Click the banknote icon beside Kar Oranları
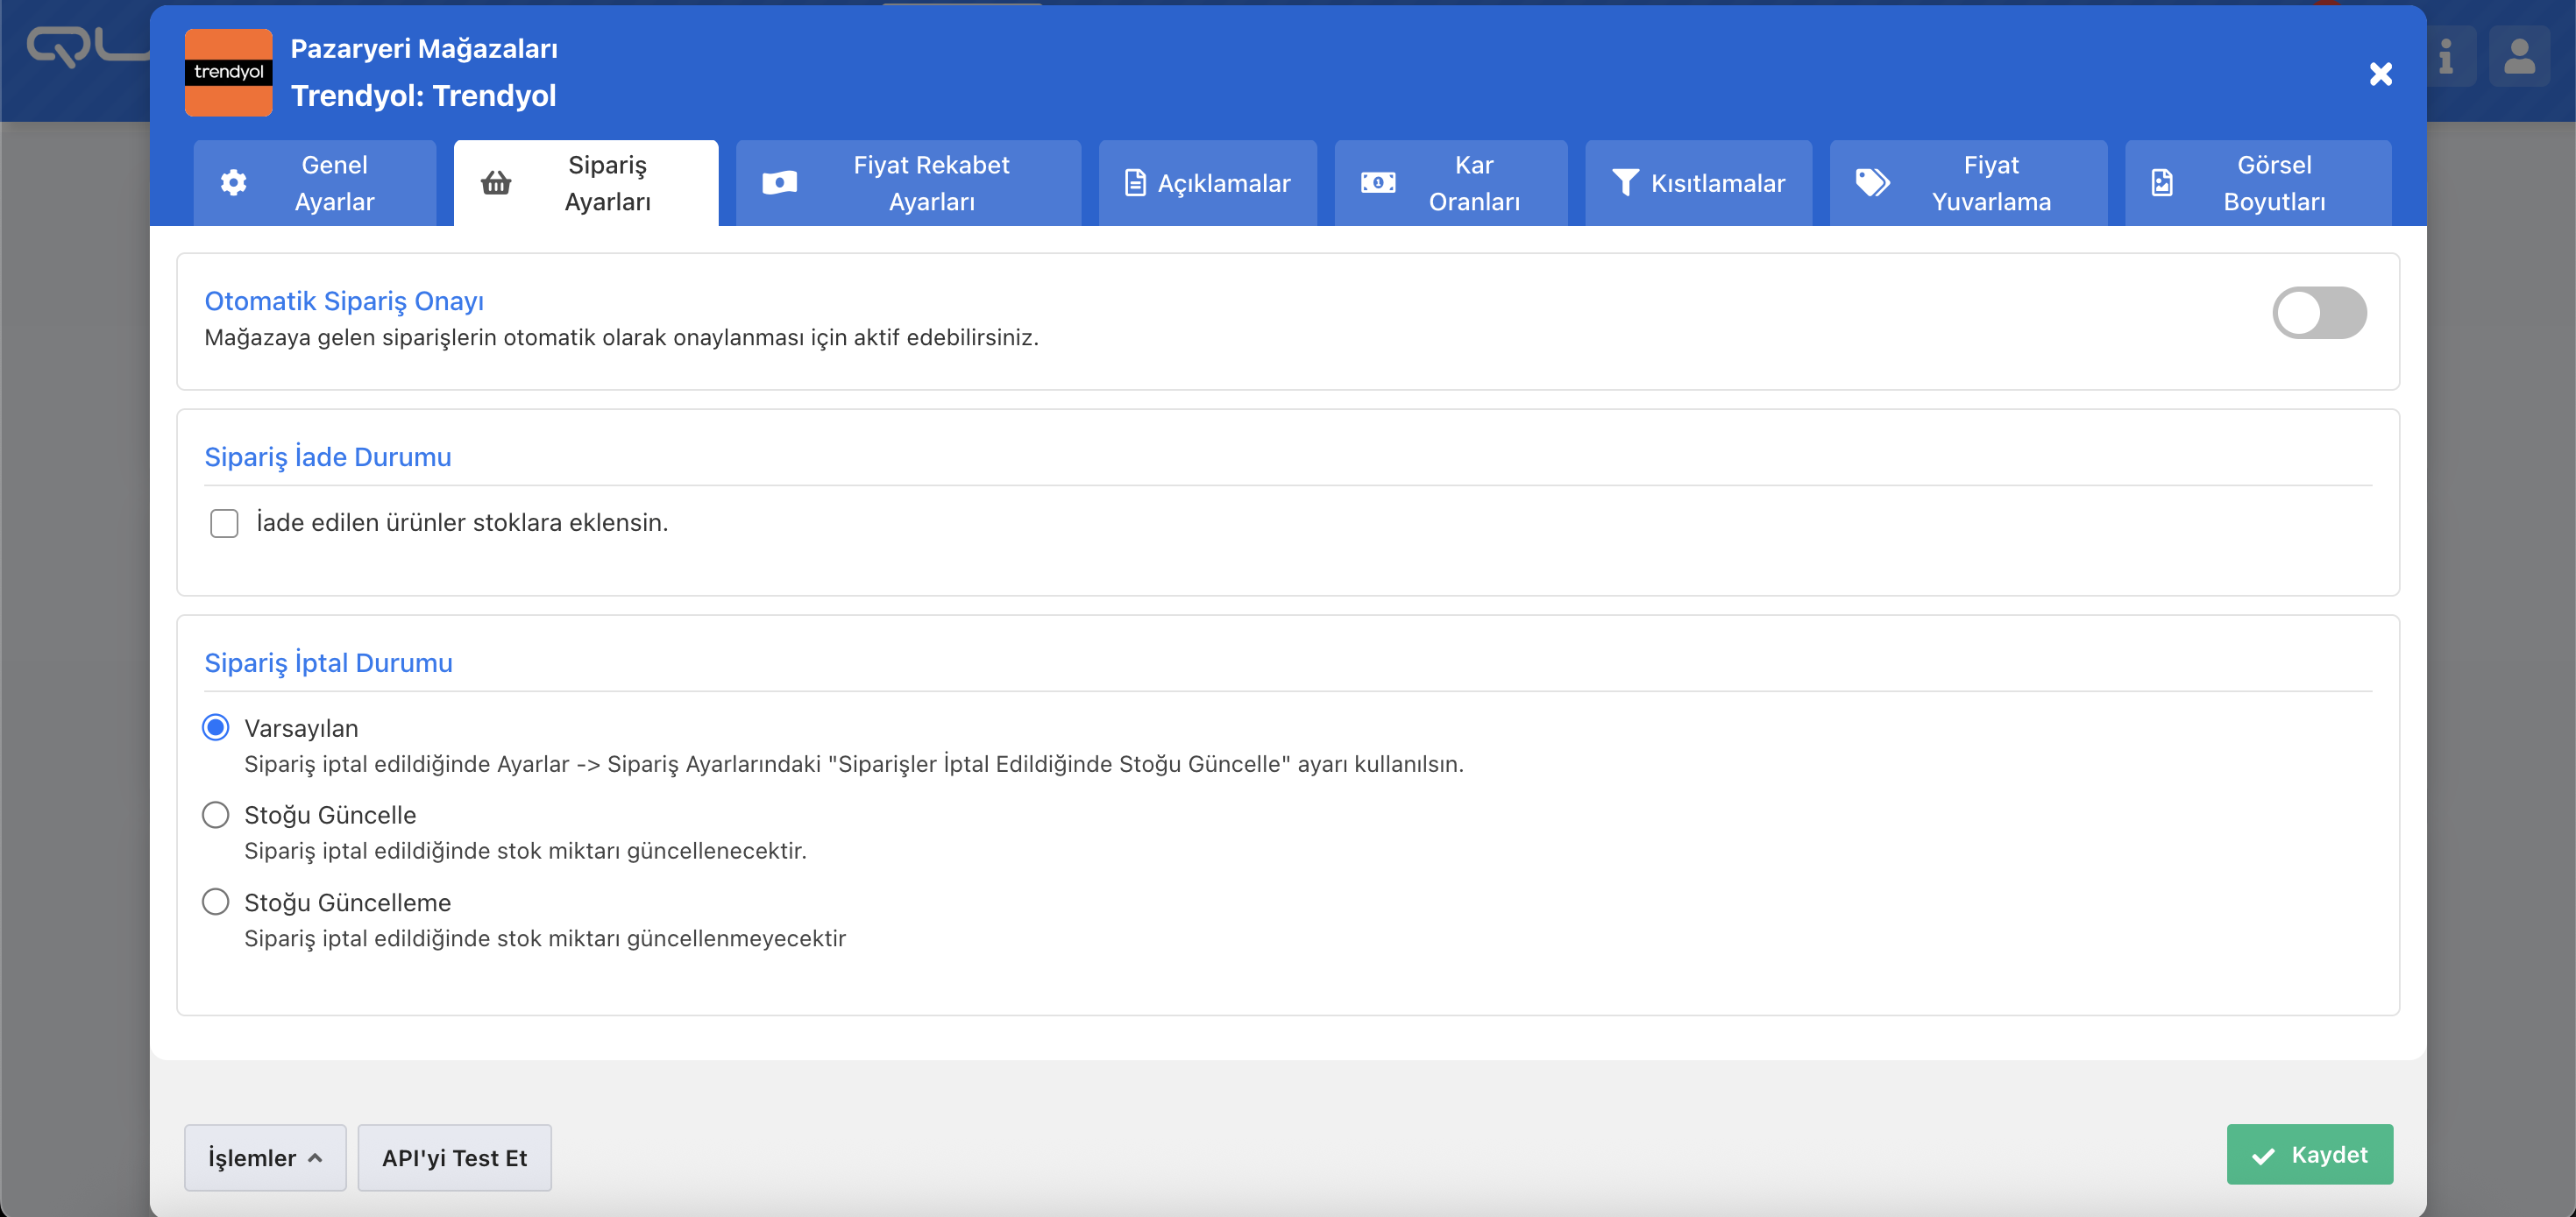 1377,183
